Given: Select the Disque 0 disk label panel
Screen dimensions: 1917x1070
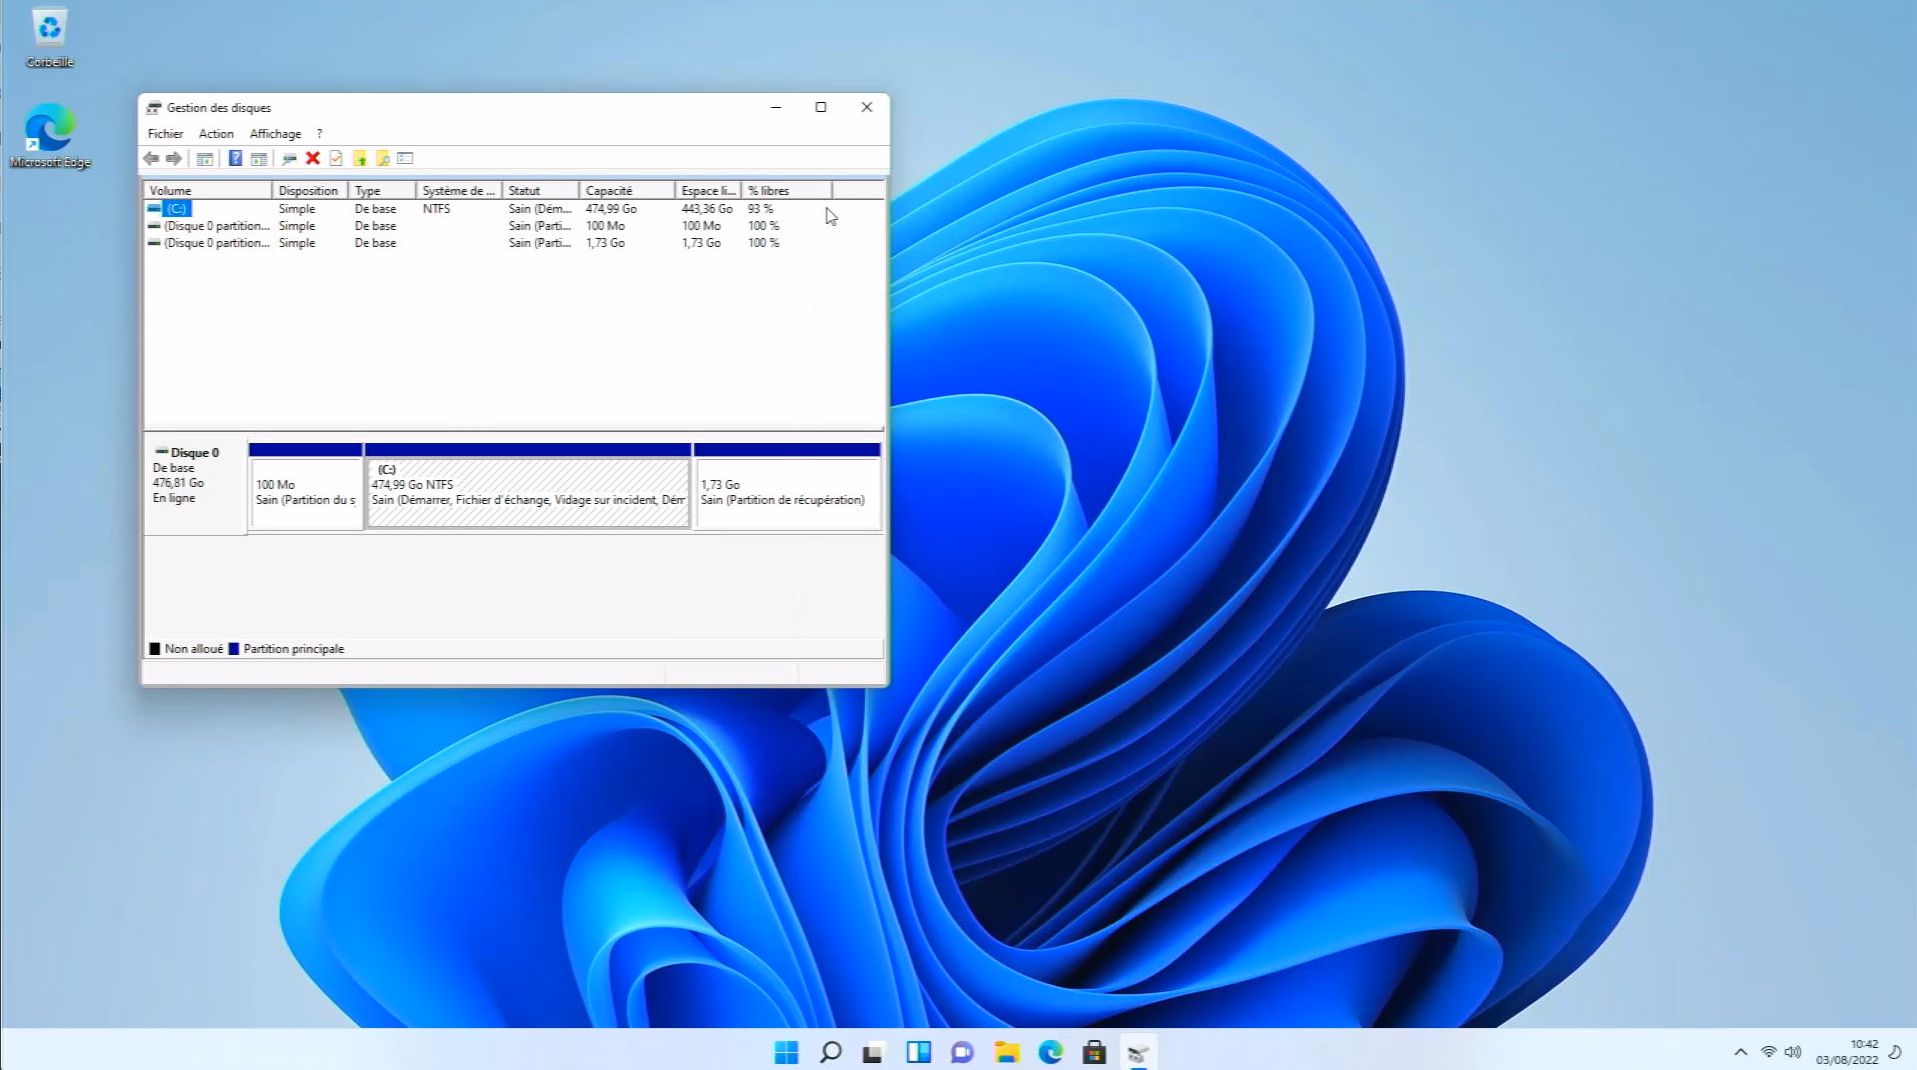Looking at the screenshot, I should click(196, 486).
